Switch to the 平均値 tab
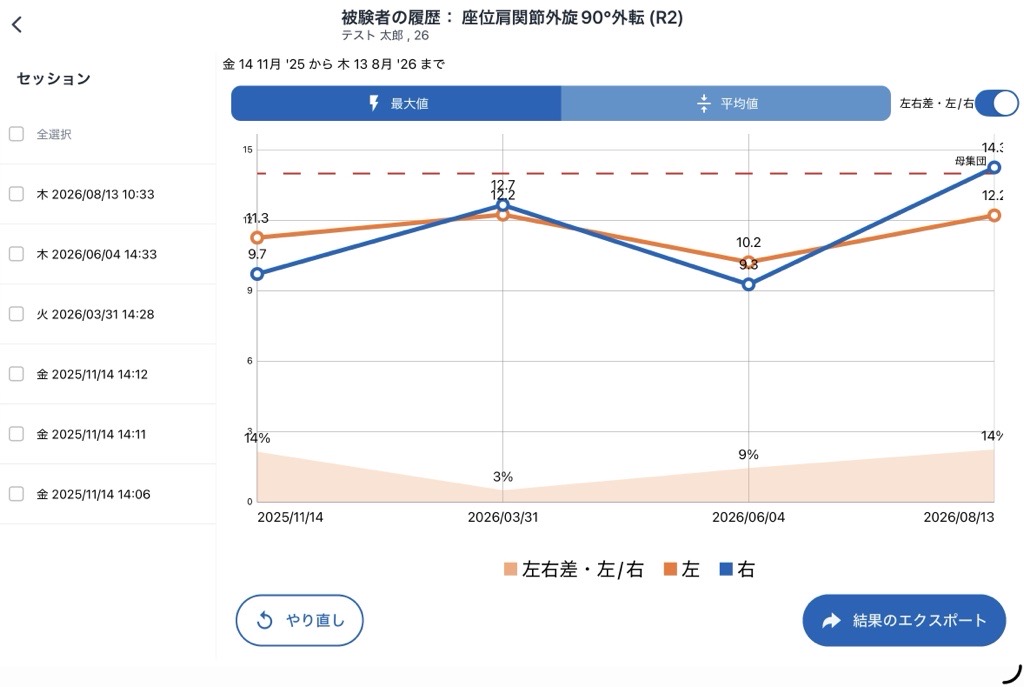 [x=726, y=103]
